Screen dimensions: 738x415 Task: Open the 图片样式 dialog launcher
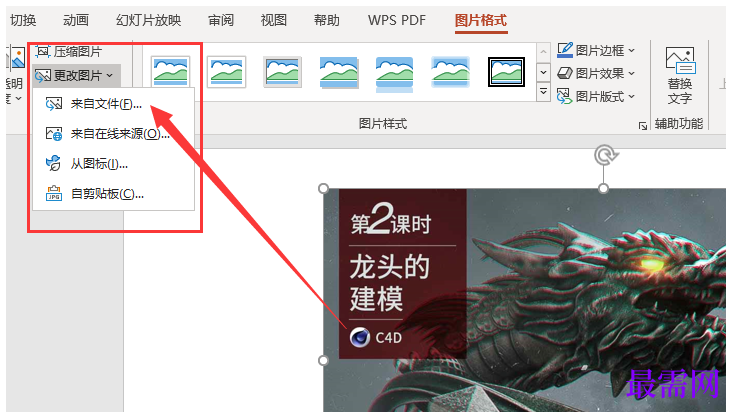click(x=642, y=125)
